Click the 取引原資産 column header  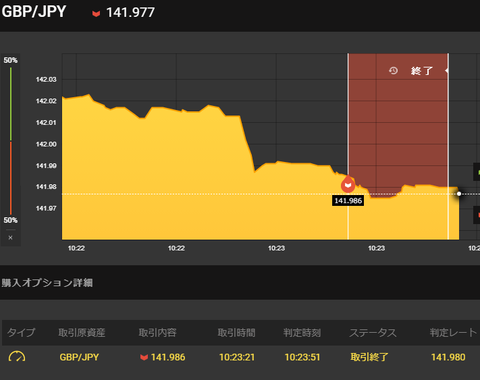[82, 332]
